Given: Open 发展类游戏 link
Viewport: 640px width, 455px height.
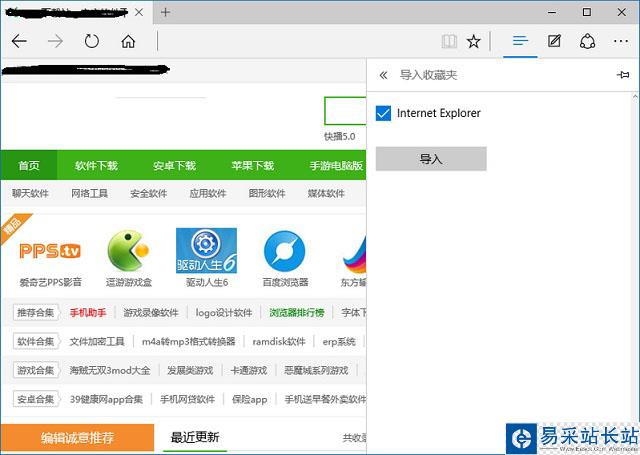Looking at the screenshot, I should click(x=190, y=370).
